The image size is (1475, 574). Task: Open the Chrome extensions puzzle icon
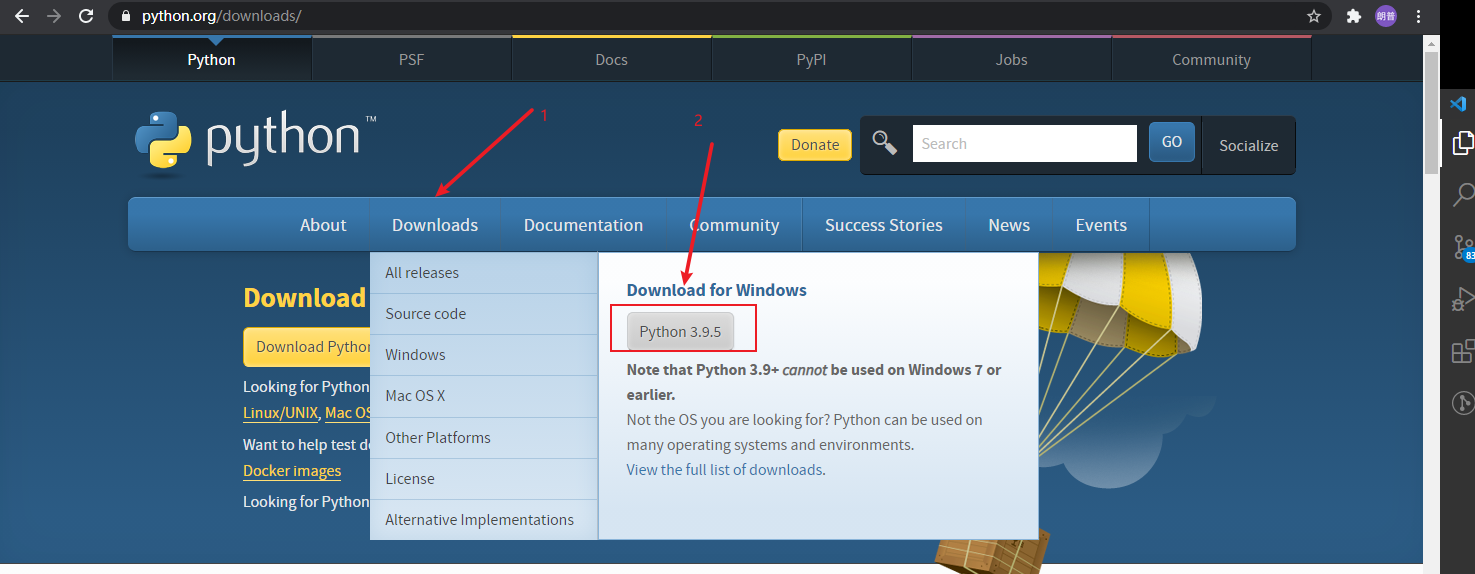click(1354, 16)
